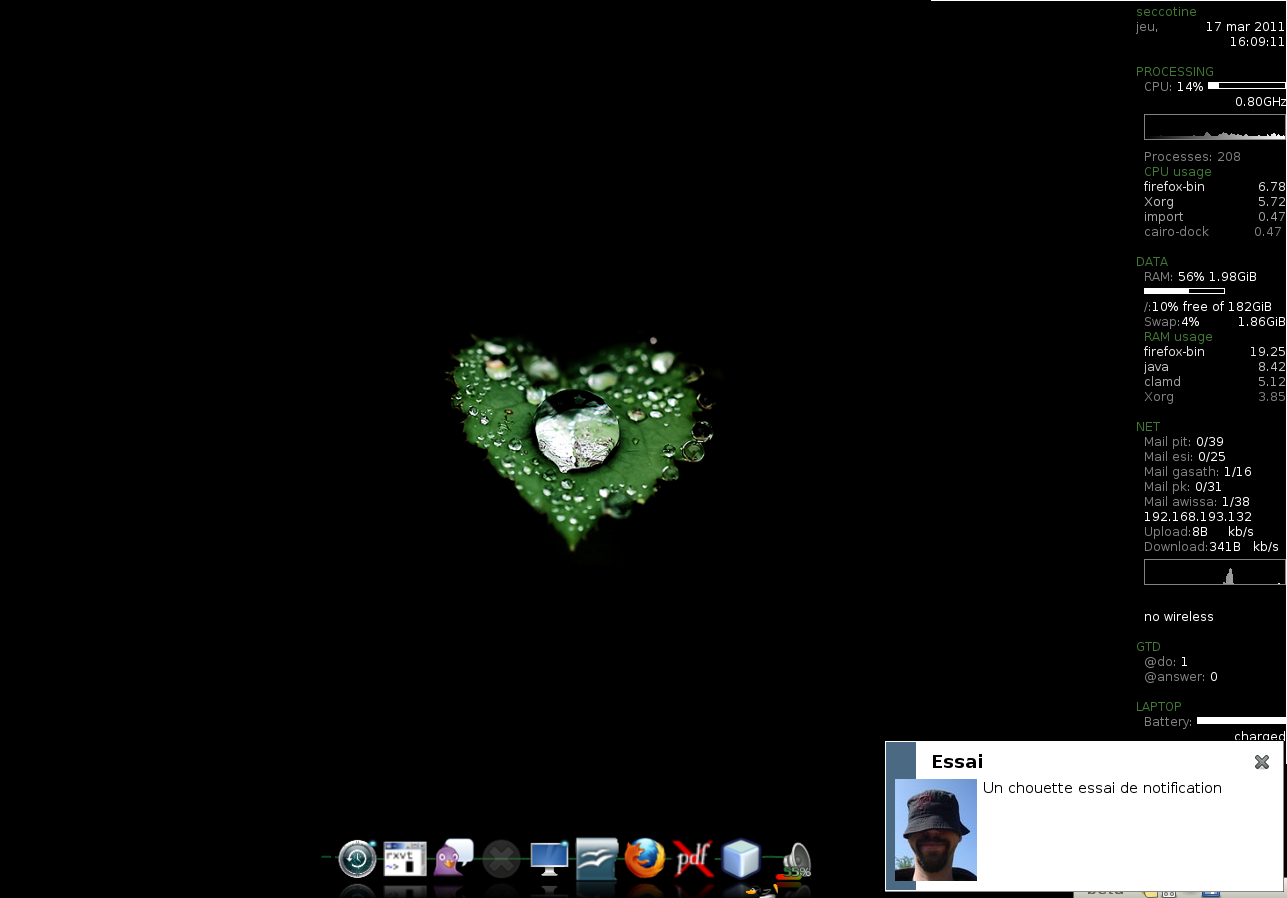Click the '@do: 1' line

coord(1166,662)
